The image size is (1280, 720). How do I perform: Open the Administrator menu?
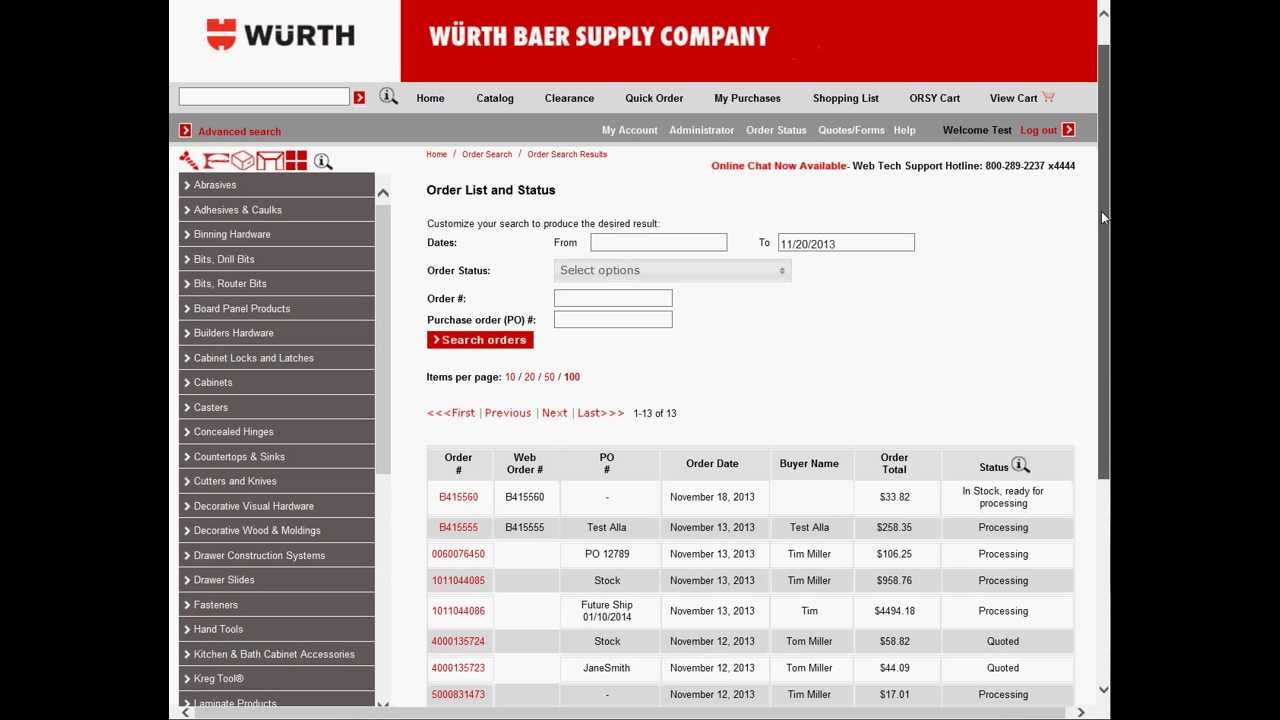pyautogui.click(x=701, y=130)
